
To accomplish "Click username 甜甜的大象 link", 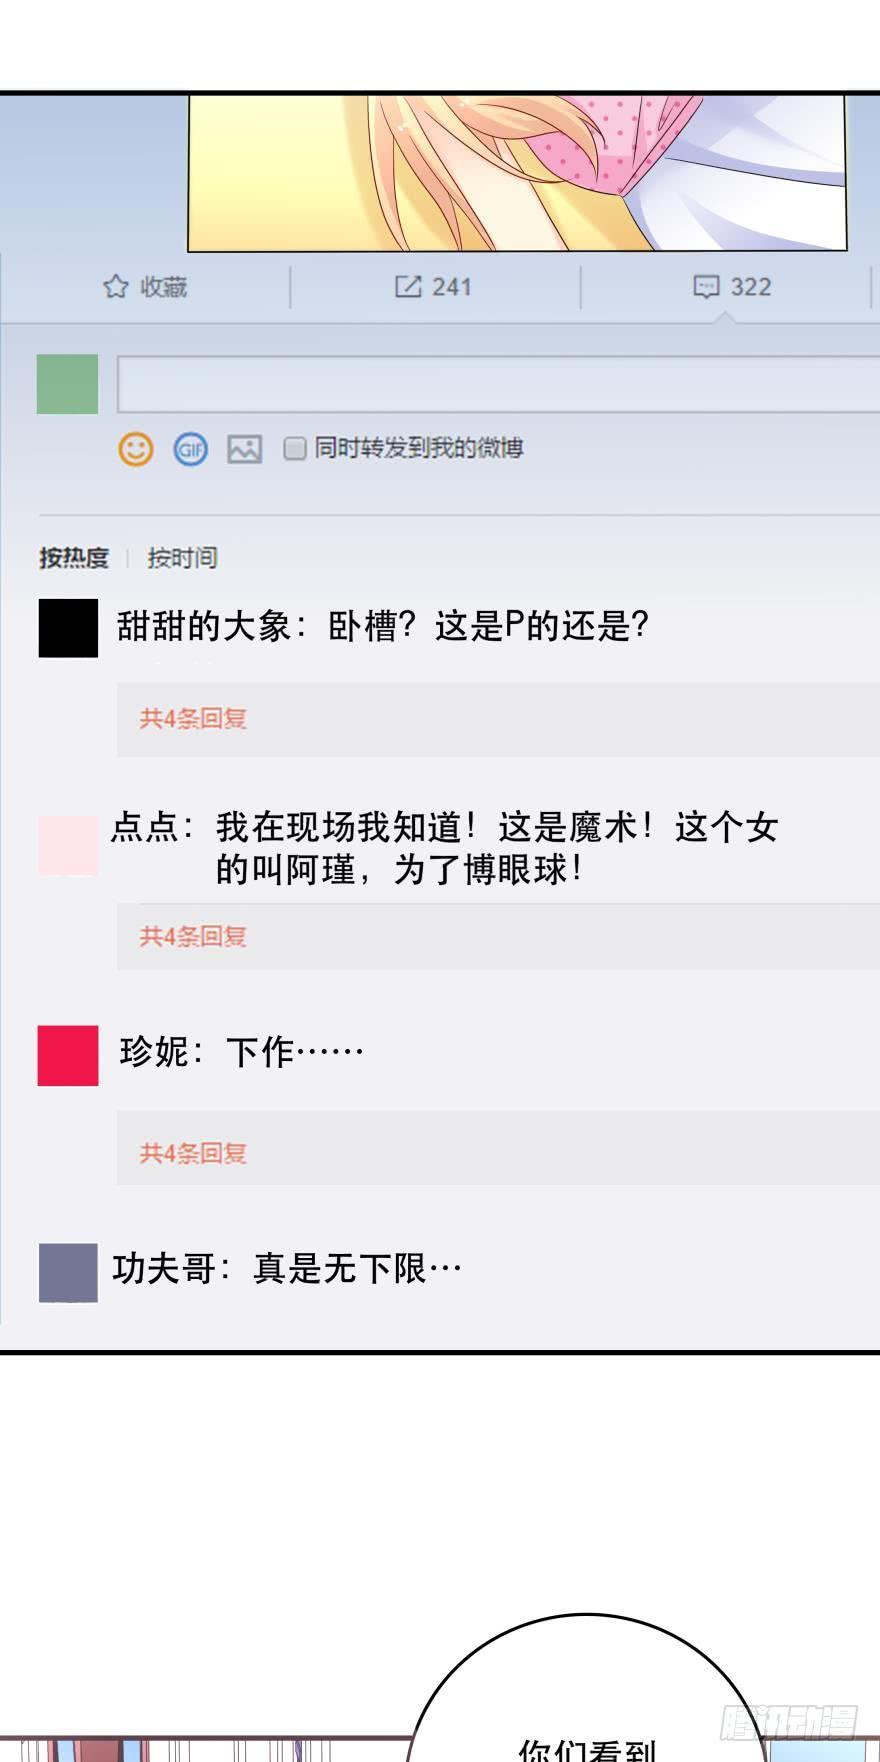I will (204, 627).
